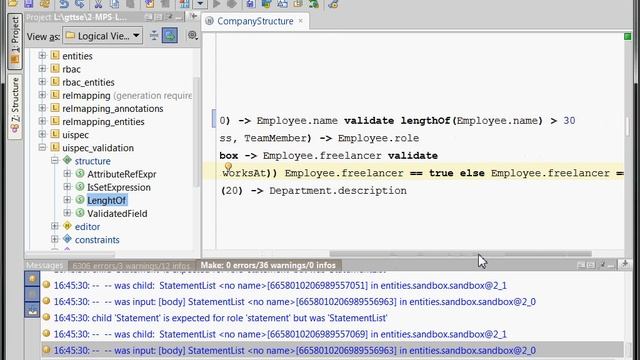Viewport: 640px width, 360px height.
Task: Click the editor horizontal scrollbar
Action: (x=460, y=254)
